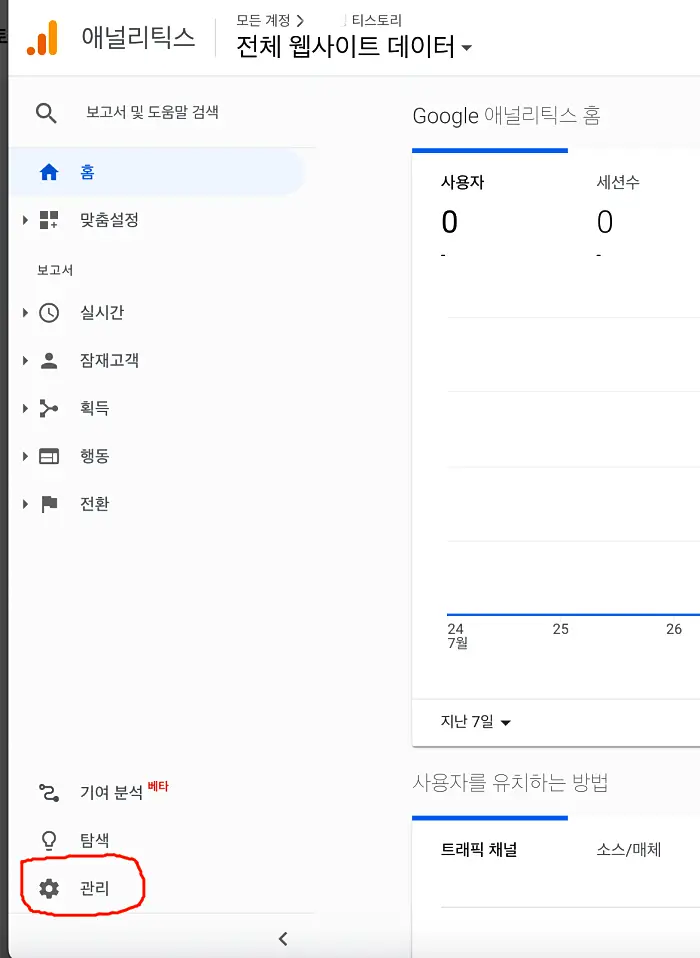Image resolution: width=700 pixels, height=958 pixels.
Task: Open the 지난 7일 date range dropdown
Action: [476, 722]
